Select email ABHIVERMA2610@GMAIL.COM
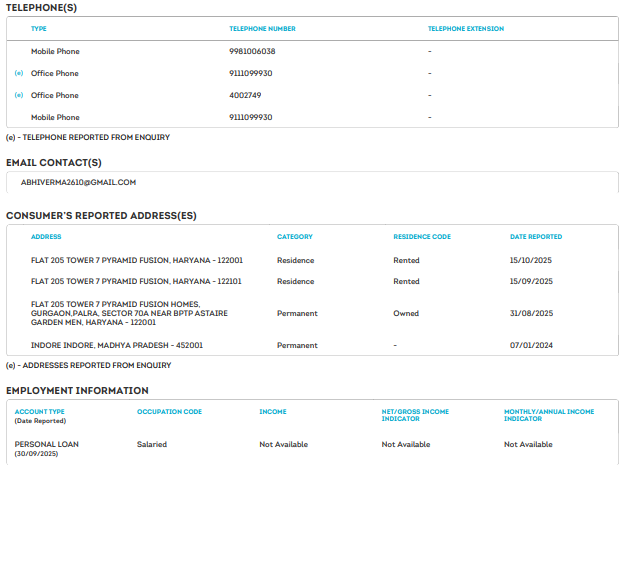 tap(78, 182)
